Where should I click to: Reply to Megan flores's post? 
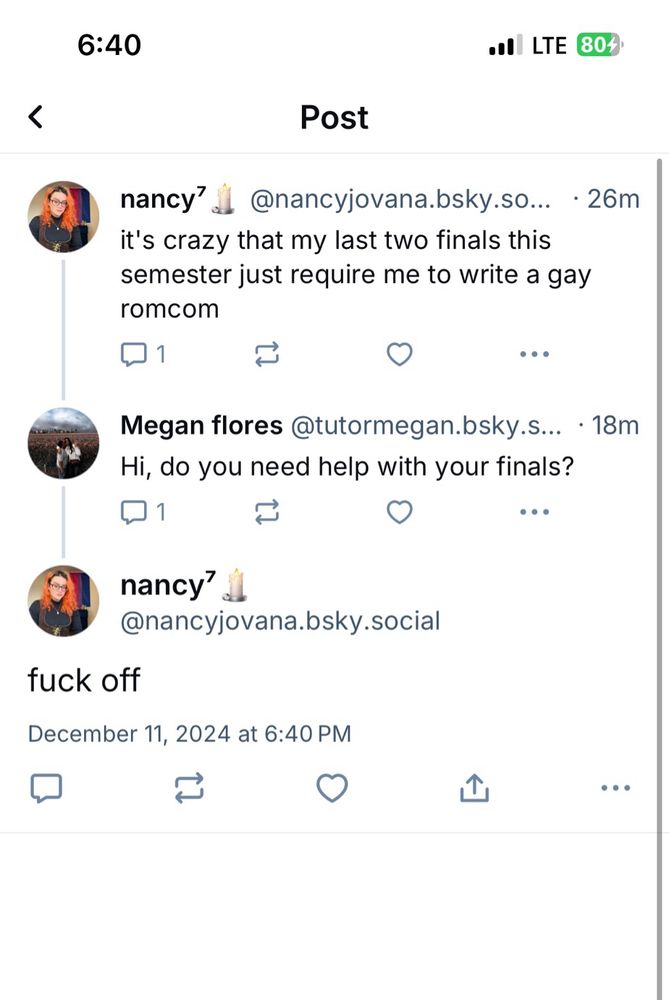click(x=134, y=512)
